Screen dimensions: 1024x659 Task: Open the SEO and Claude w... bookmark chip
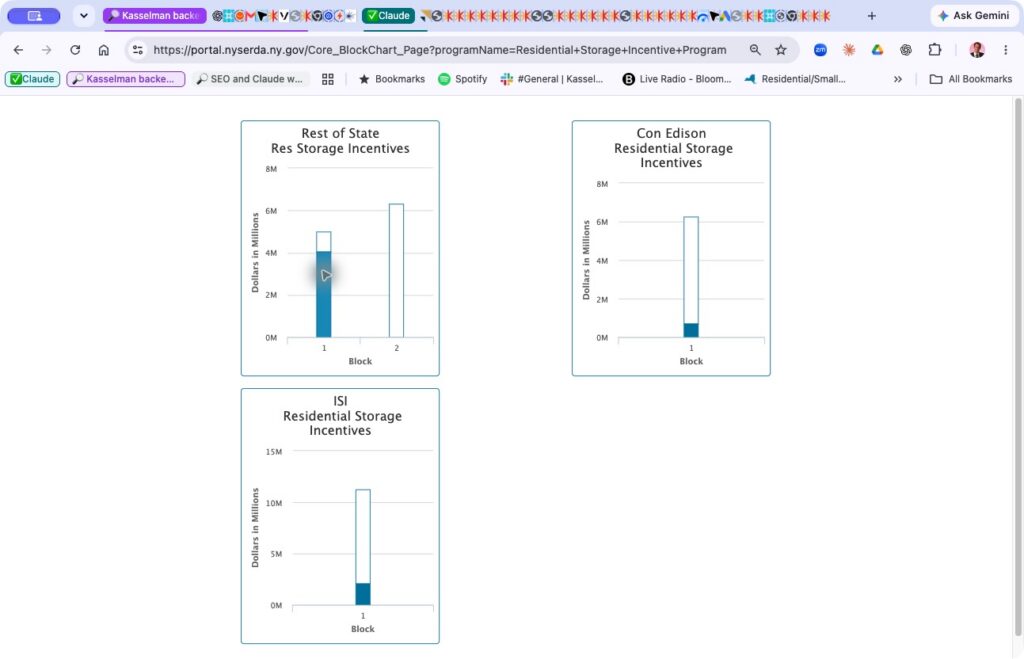pyautogui.click(x=249, y=79)
